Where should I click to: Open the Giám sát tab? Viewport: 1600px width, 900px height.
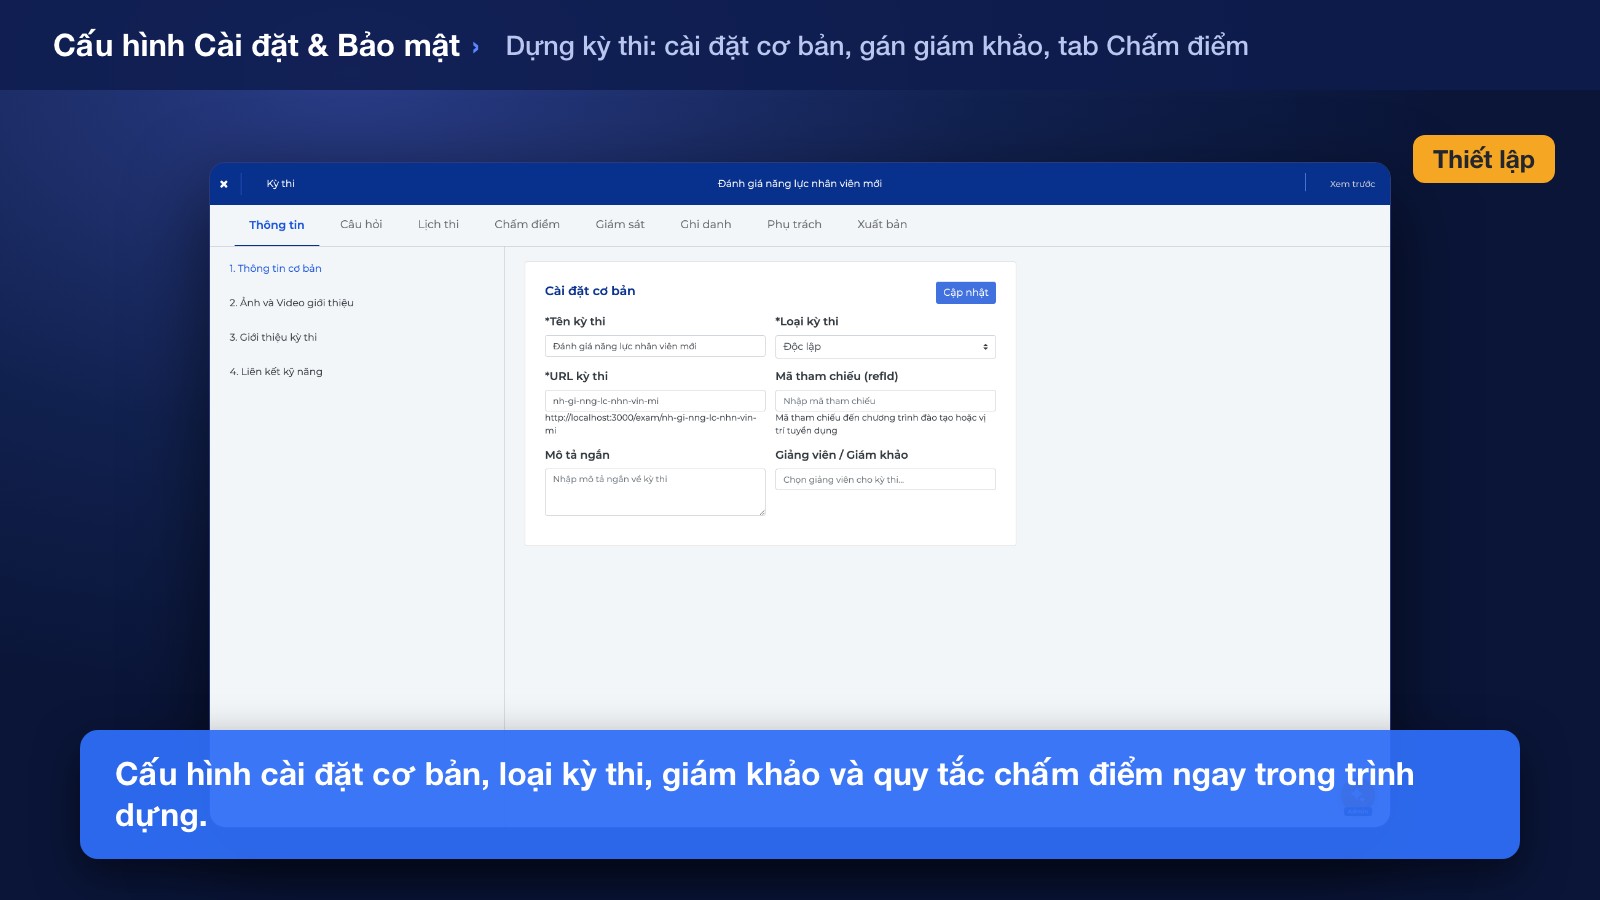pyautogui.click(x=620, y=224)
